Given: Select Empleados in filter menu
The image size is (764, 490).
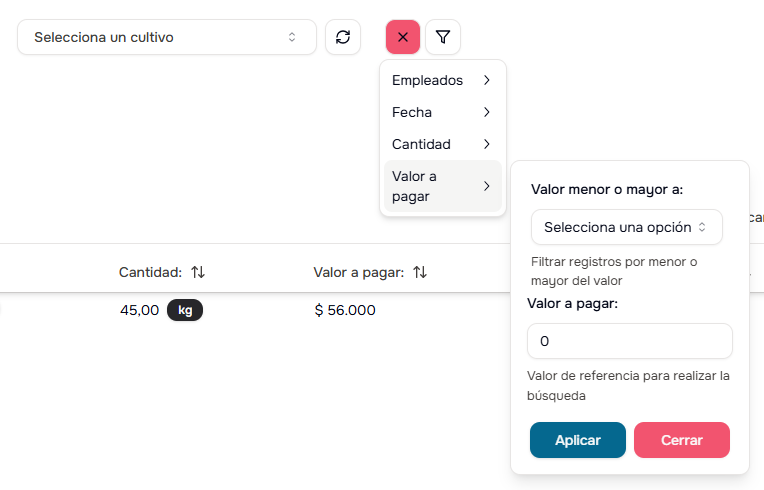Looking at the screenshot, I should 428,80.
